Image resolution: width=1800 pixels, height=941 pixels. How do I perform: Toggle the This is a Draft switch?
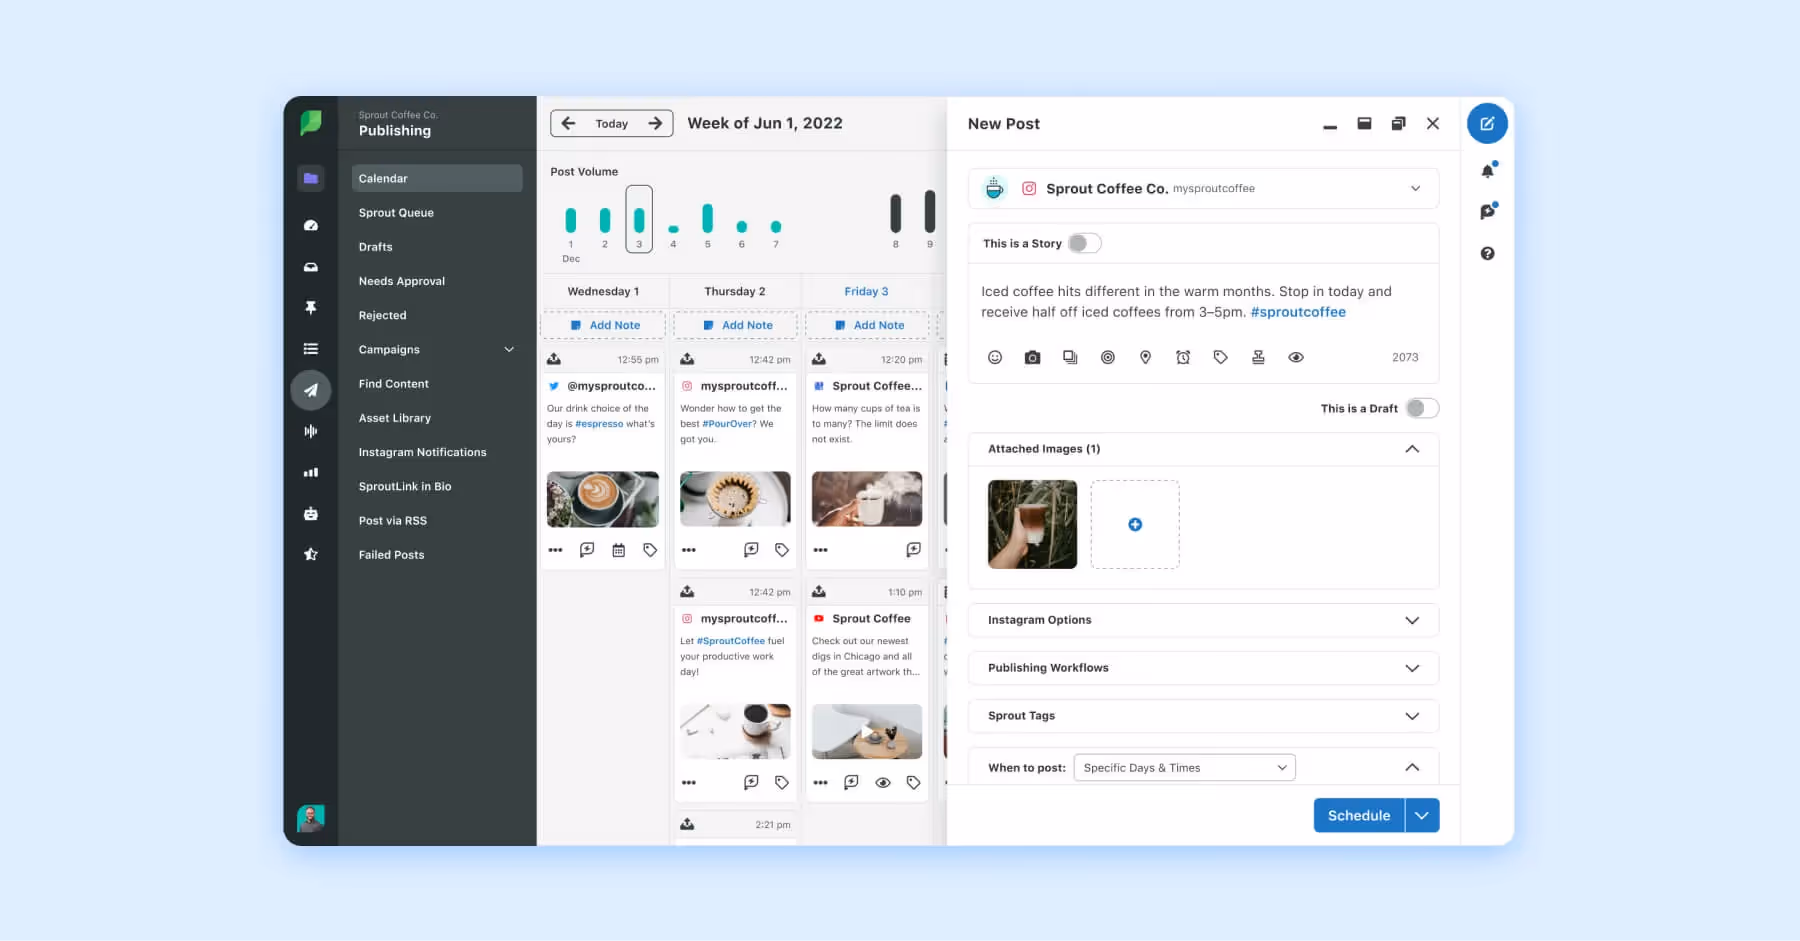point(1422,408)
